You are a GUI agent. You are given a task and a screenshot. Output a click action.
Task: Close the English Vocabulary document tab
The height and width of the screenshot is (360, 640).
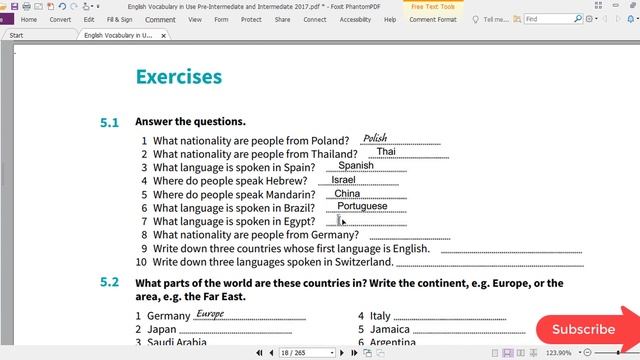[163, 36]
